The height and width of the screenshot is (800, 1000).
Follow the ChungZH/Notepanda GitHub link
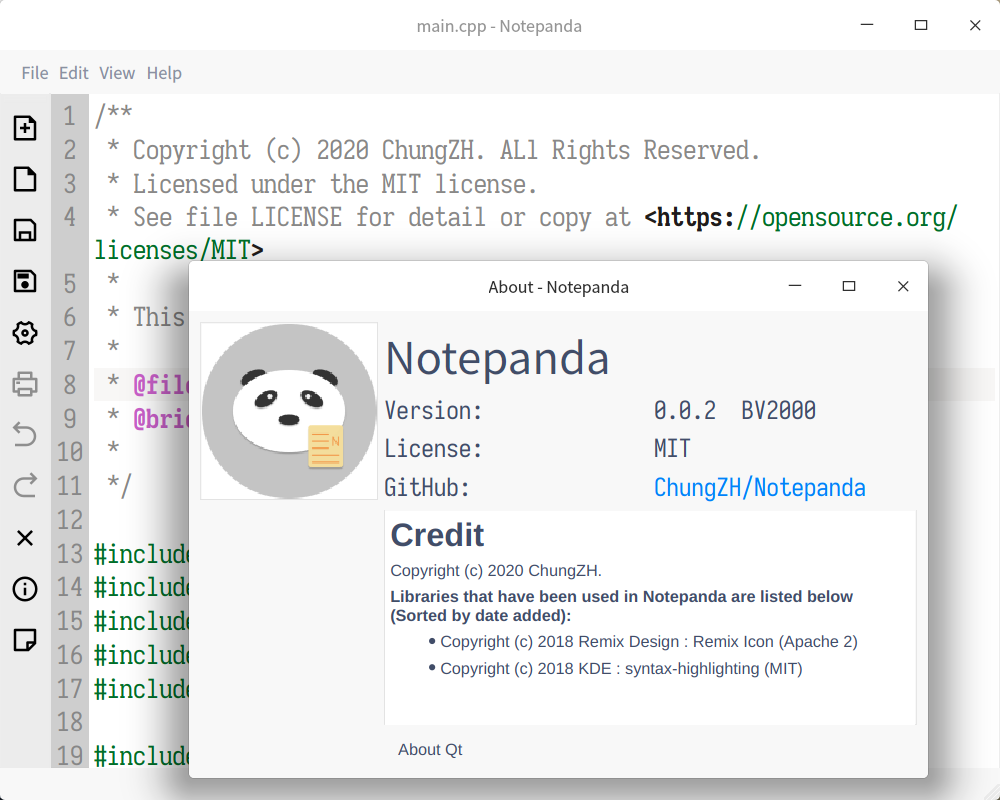[x=759, y=488]
